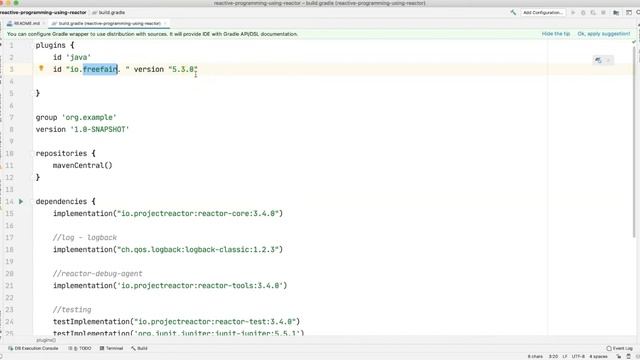Screen dimensions: 640x360
Task: Click the build.gradle breadcrumb in navigation bar
Action: click(x=109, y=13)
